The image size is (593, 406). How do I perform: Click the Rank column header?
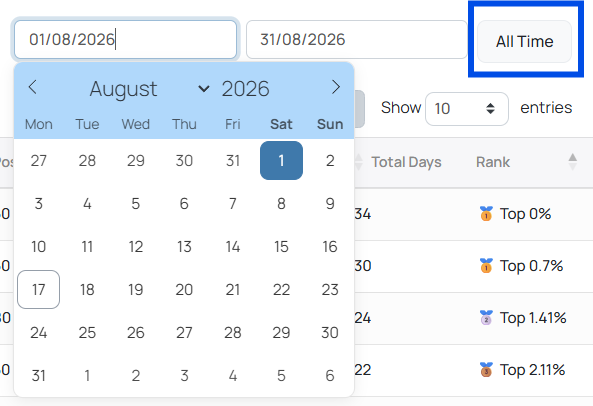pyautogui.click(x=493, y=162)
